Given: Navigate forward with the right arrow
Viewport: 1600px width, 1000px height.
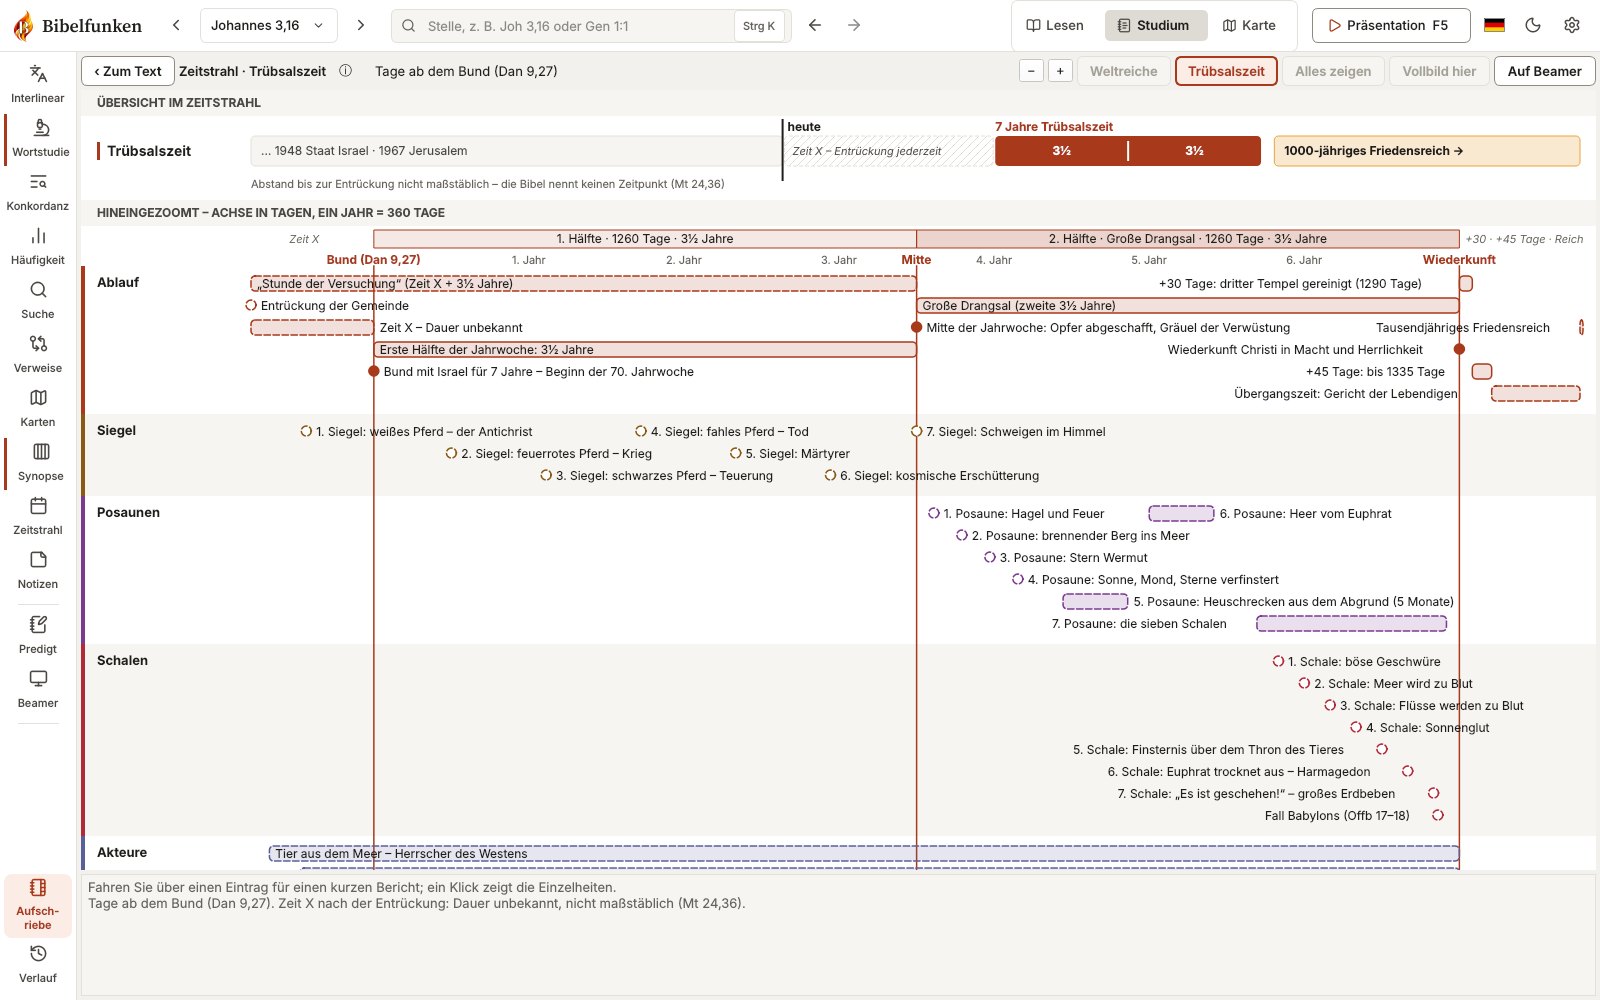Looking at the screenshot, I should pyautogui.click(x=854, y=25).
